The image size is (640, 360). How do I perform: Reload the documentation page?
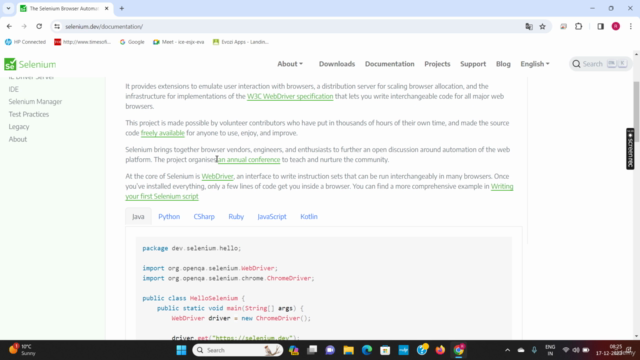click(39, 27)
